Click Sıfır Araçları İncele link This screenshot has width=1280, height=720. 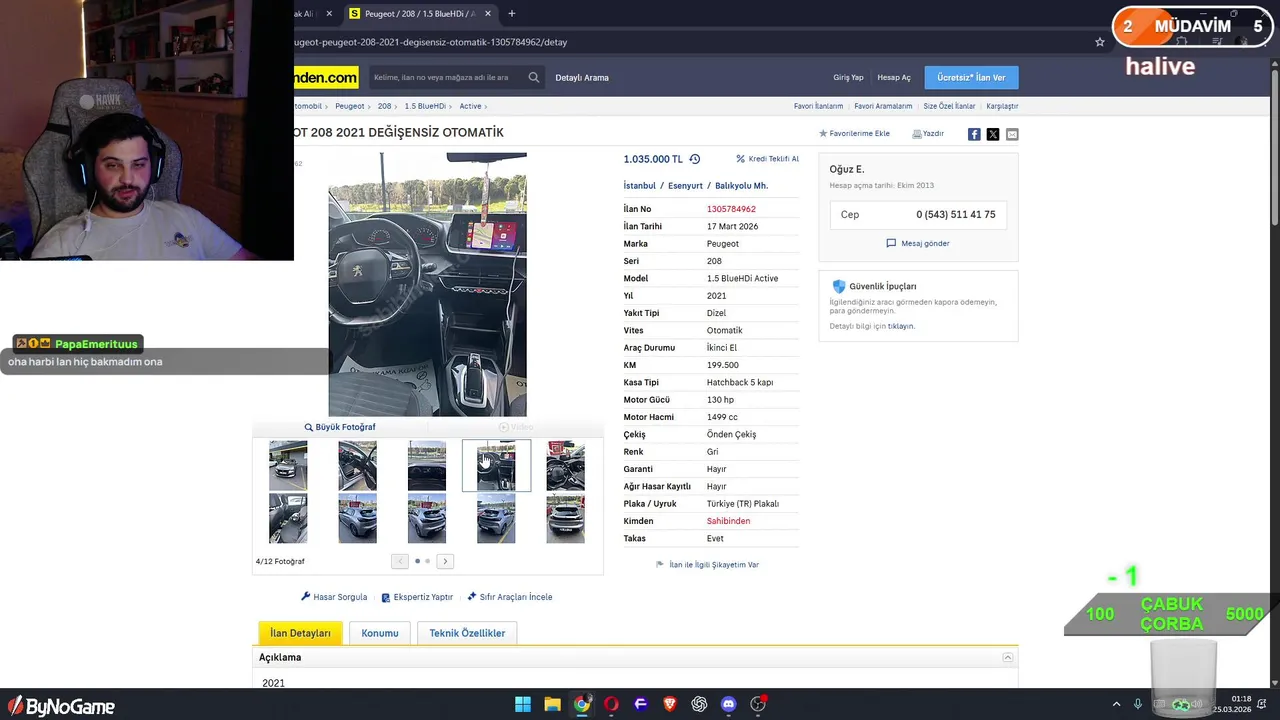510,597
